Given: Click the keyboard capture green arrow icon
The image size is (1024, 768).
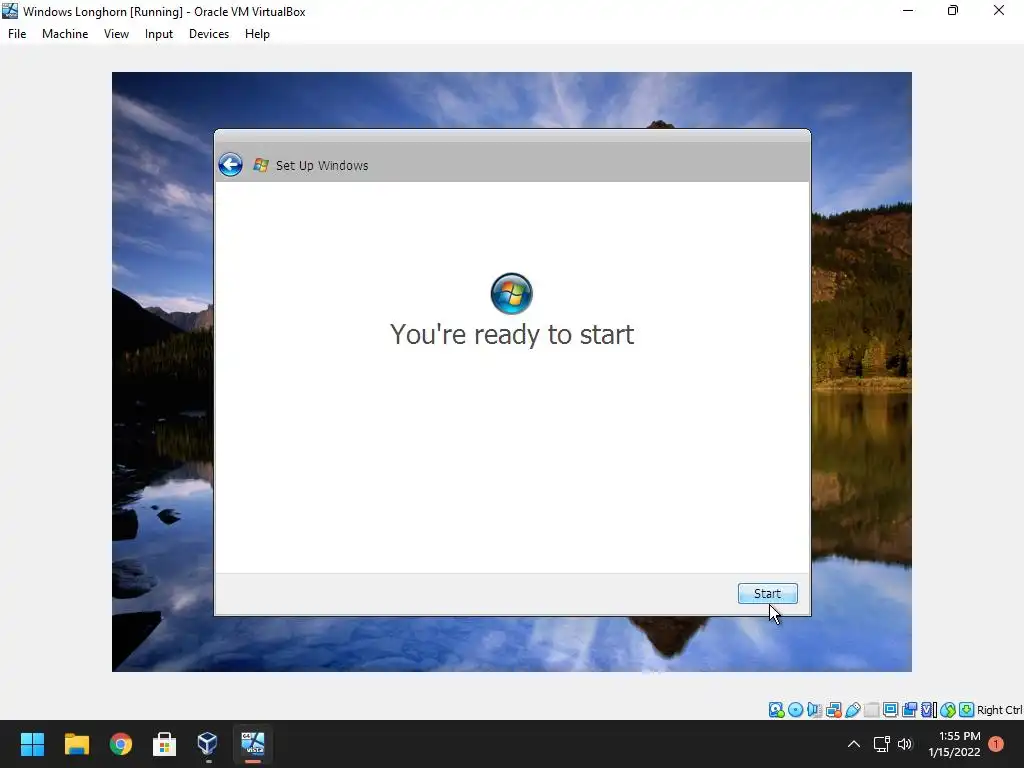Looking at the screenshot, I should 967,710.
